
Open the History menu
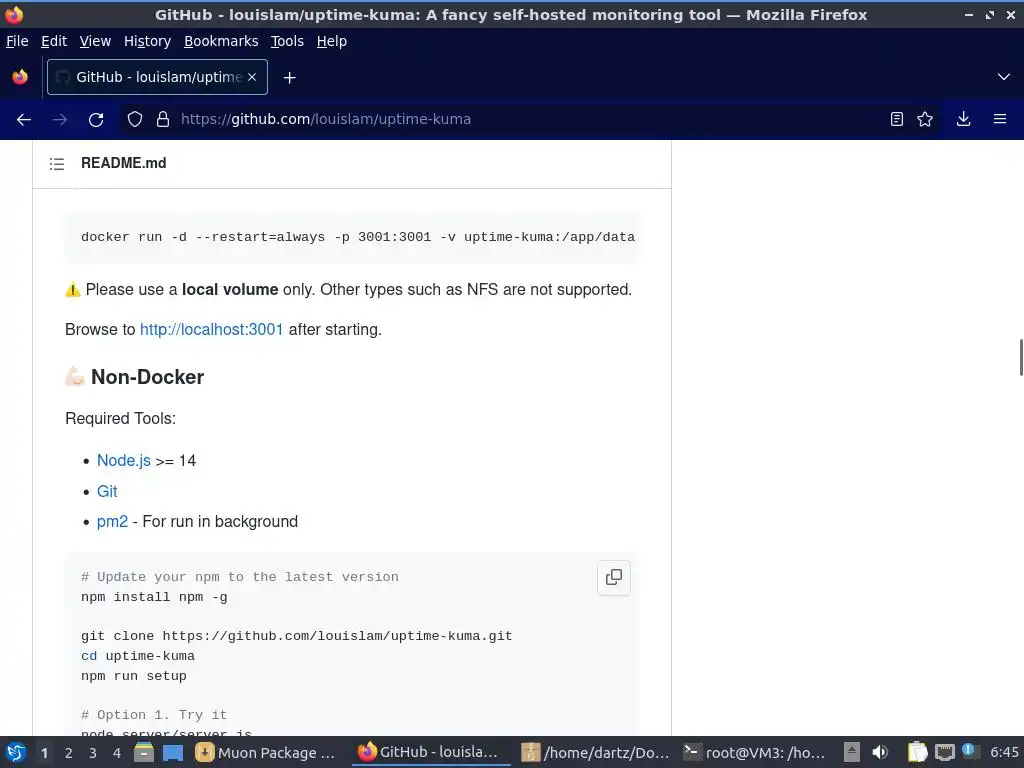click(x=147, y=41)
